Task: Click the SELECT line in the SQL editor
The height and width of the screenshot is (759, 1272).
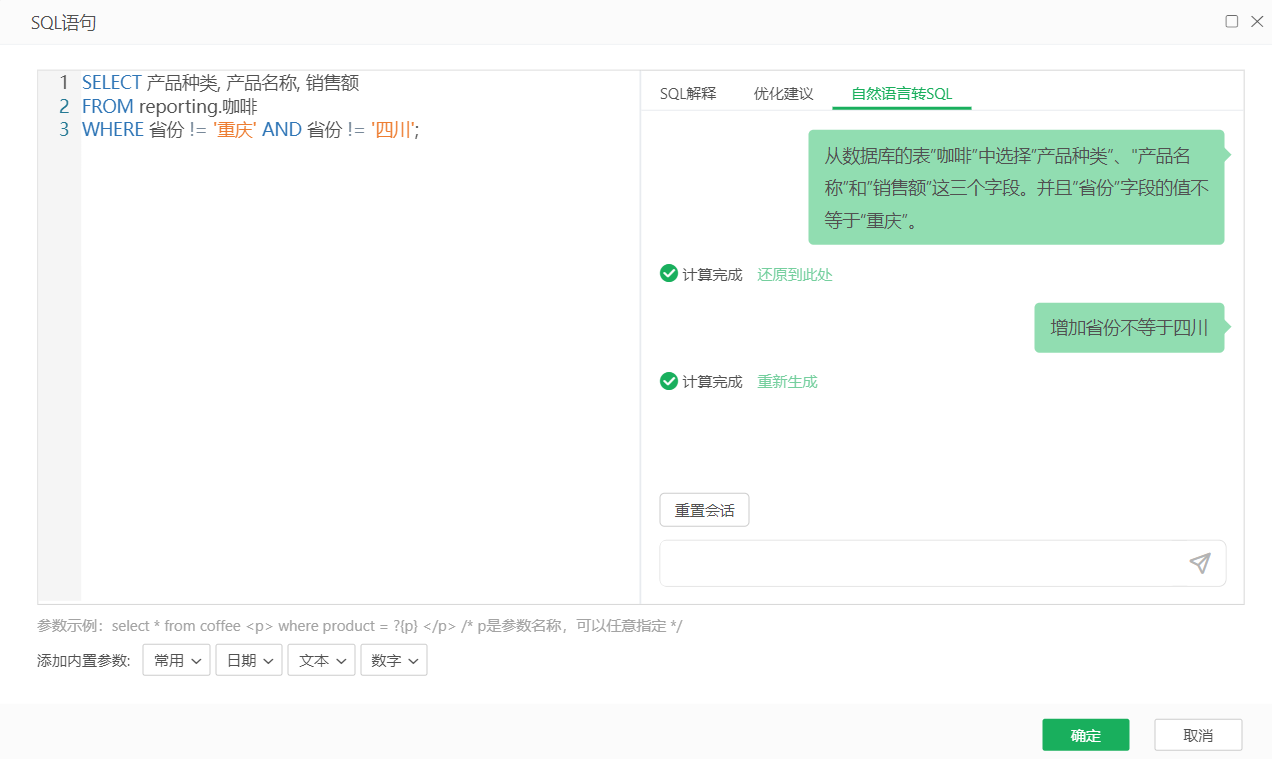Action: pyautogui.click(x=220, y=83)
